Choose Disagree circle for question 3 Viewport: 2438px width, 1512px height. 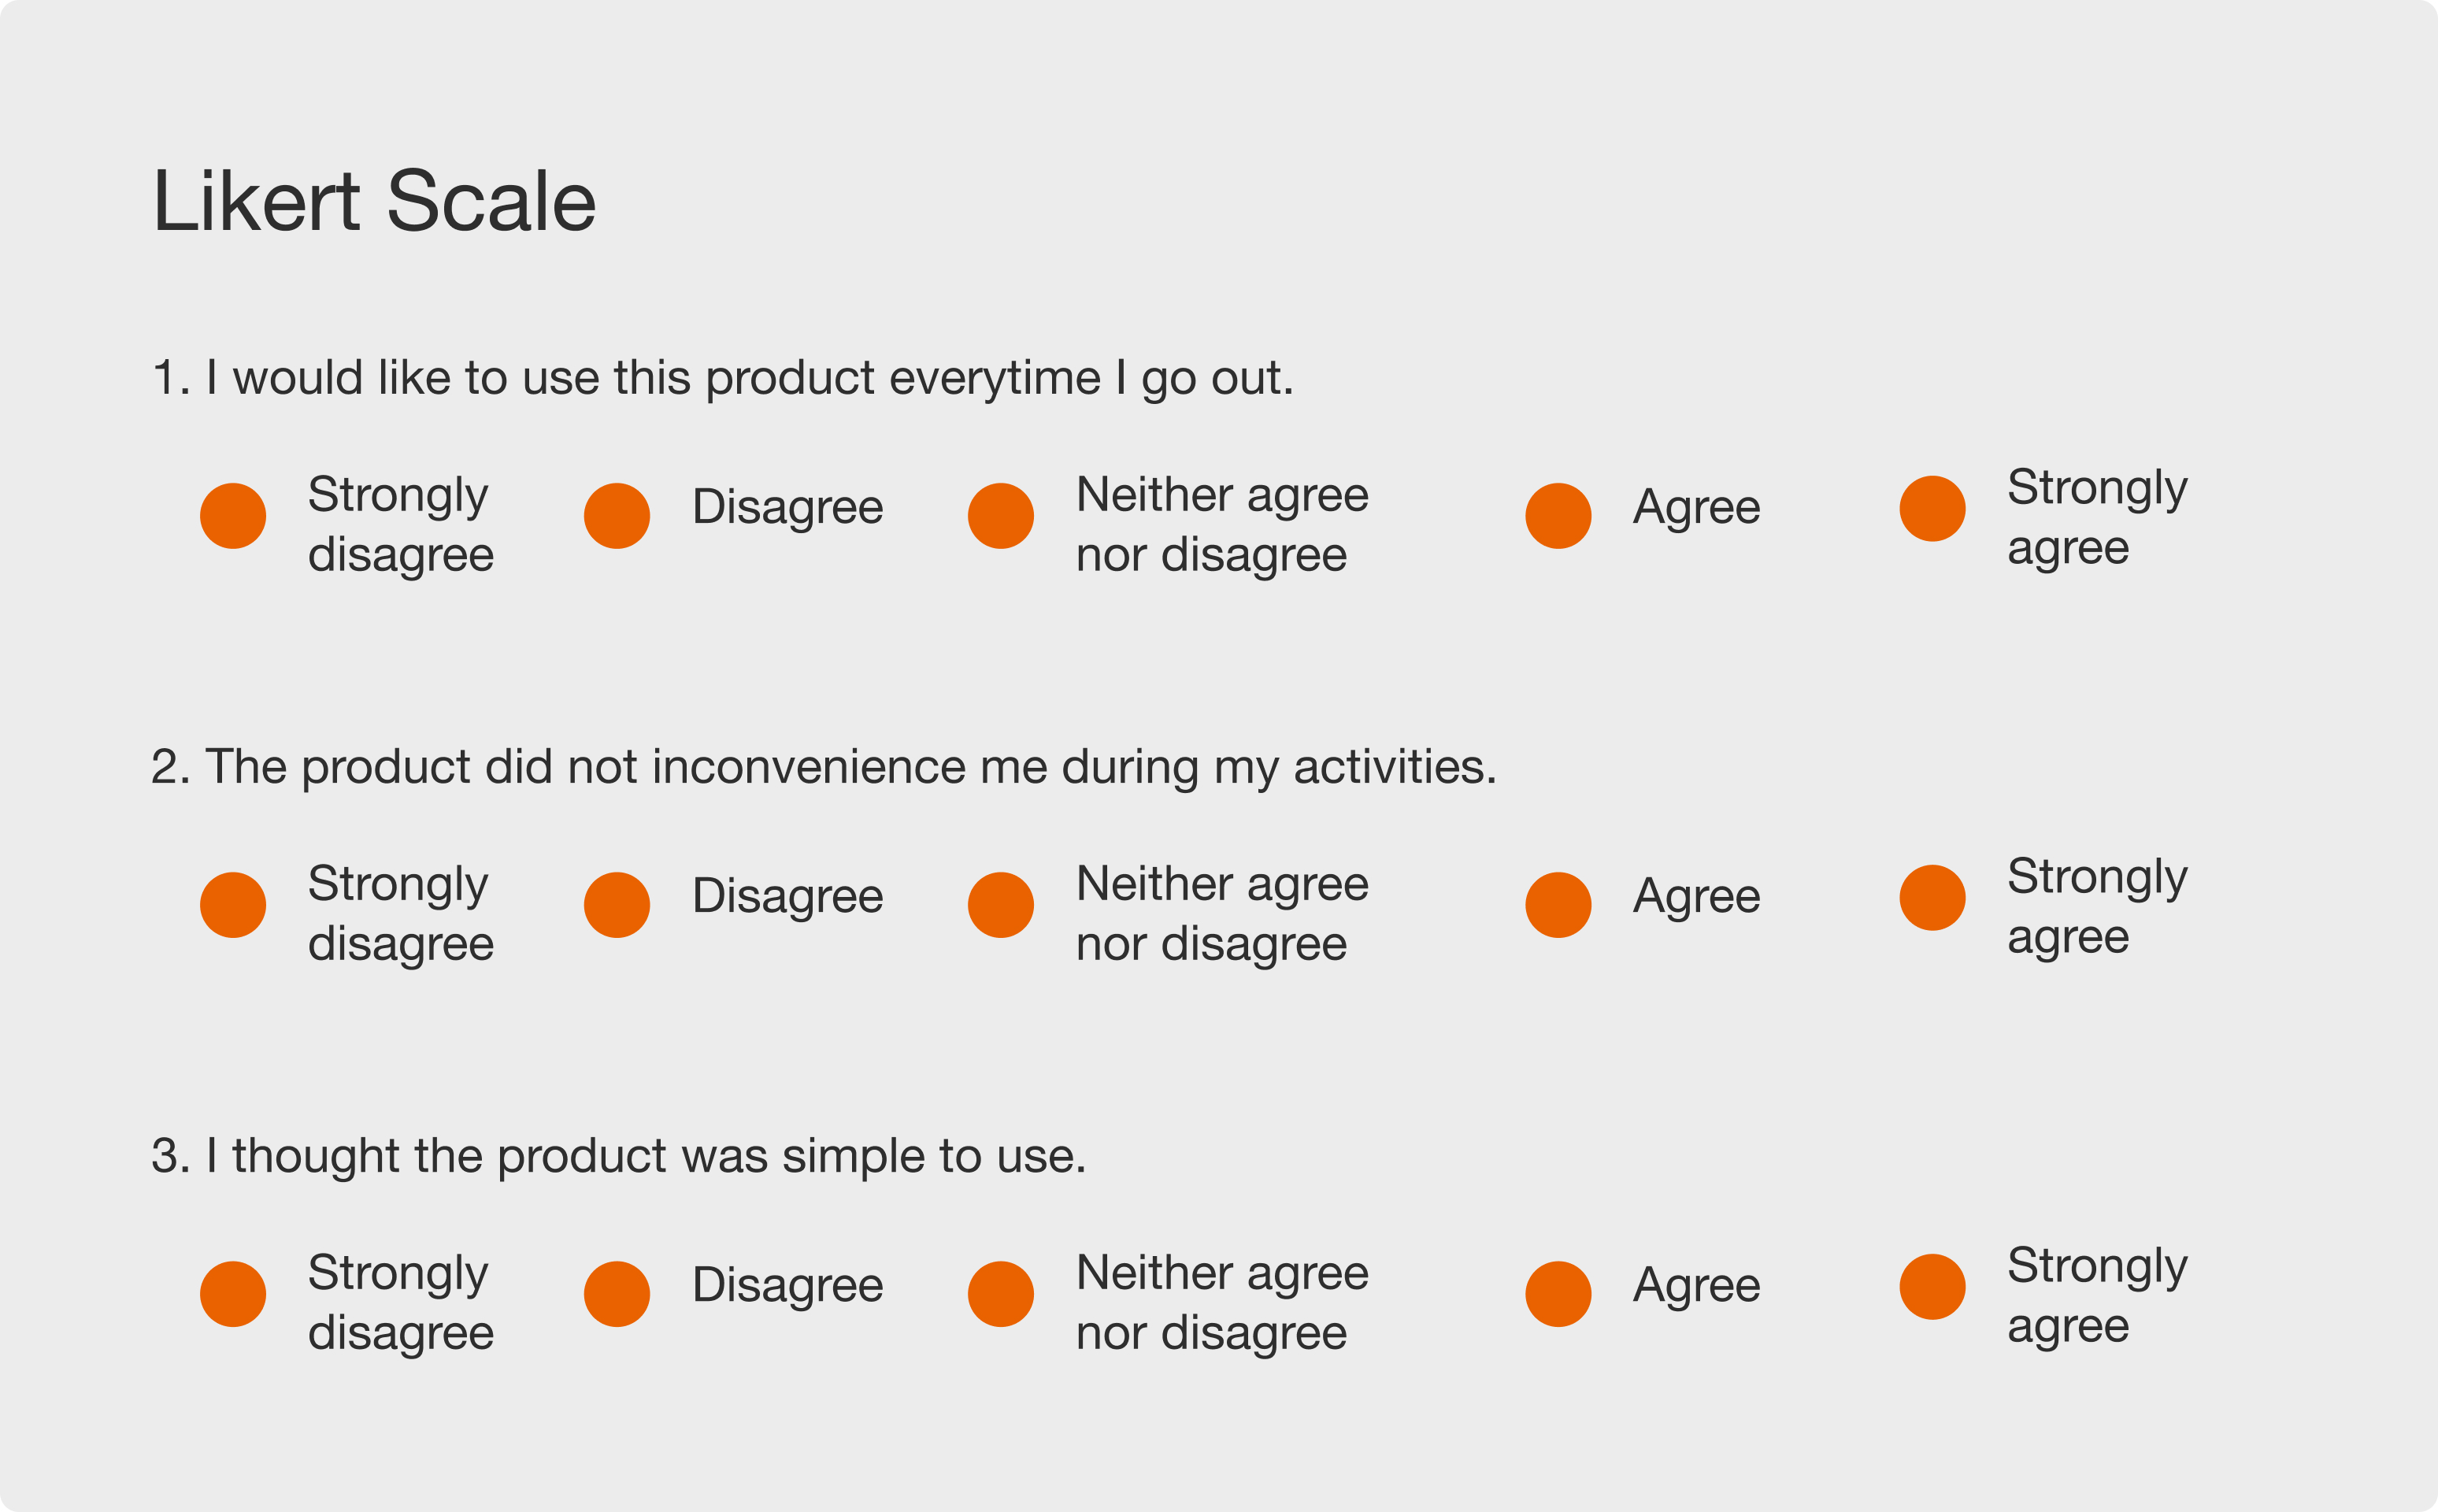tap(617, 1294)
